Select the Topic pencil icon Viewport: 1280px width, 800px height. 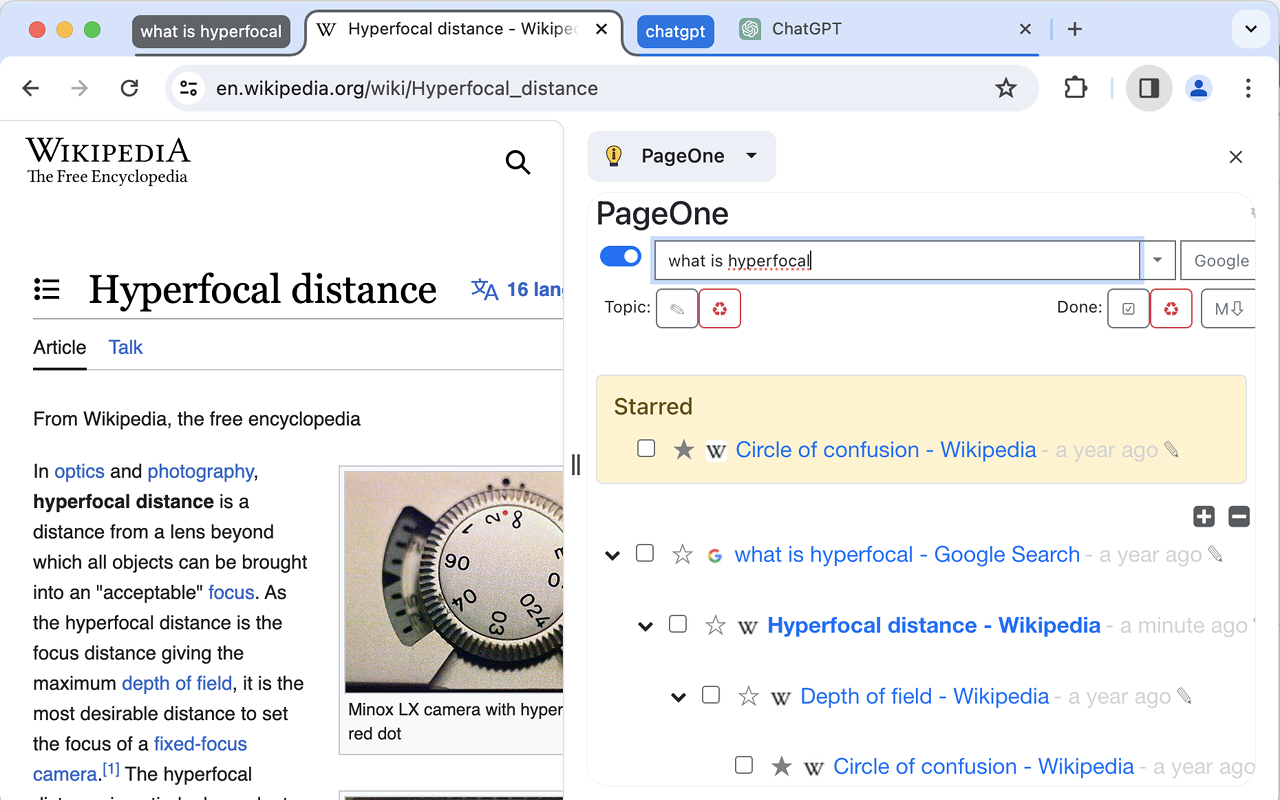(x=677, y=308)
